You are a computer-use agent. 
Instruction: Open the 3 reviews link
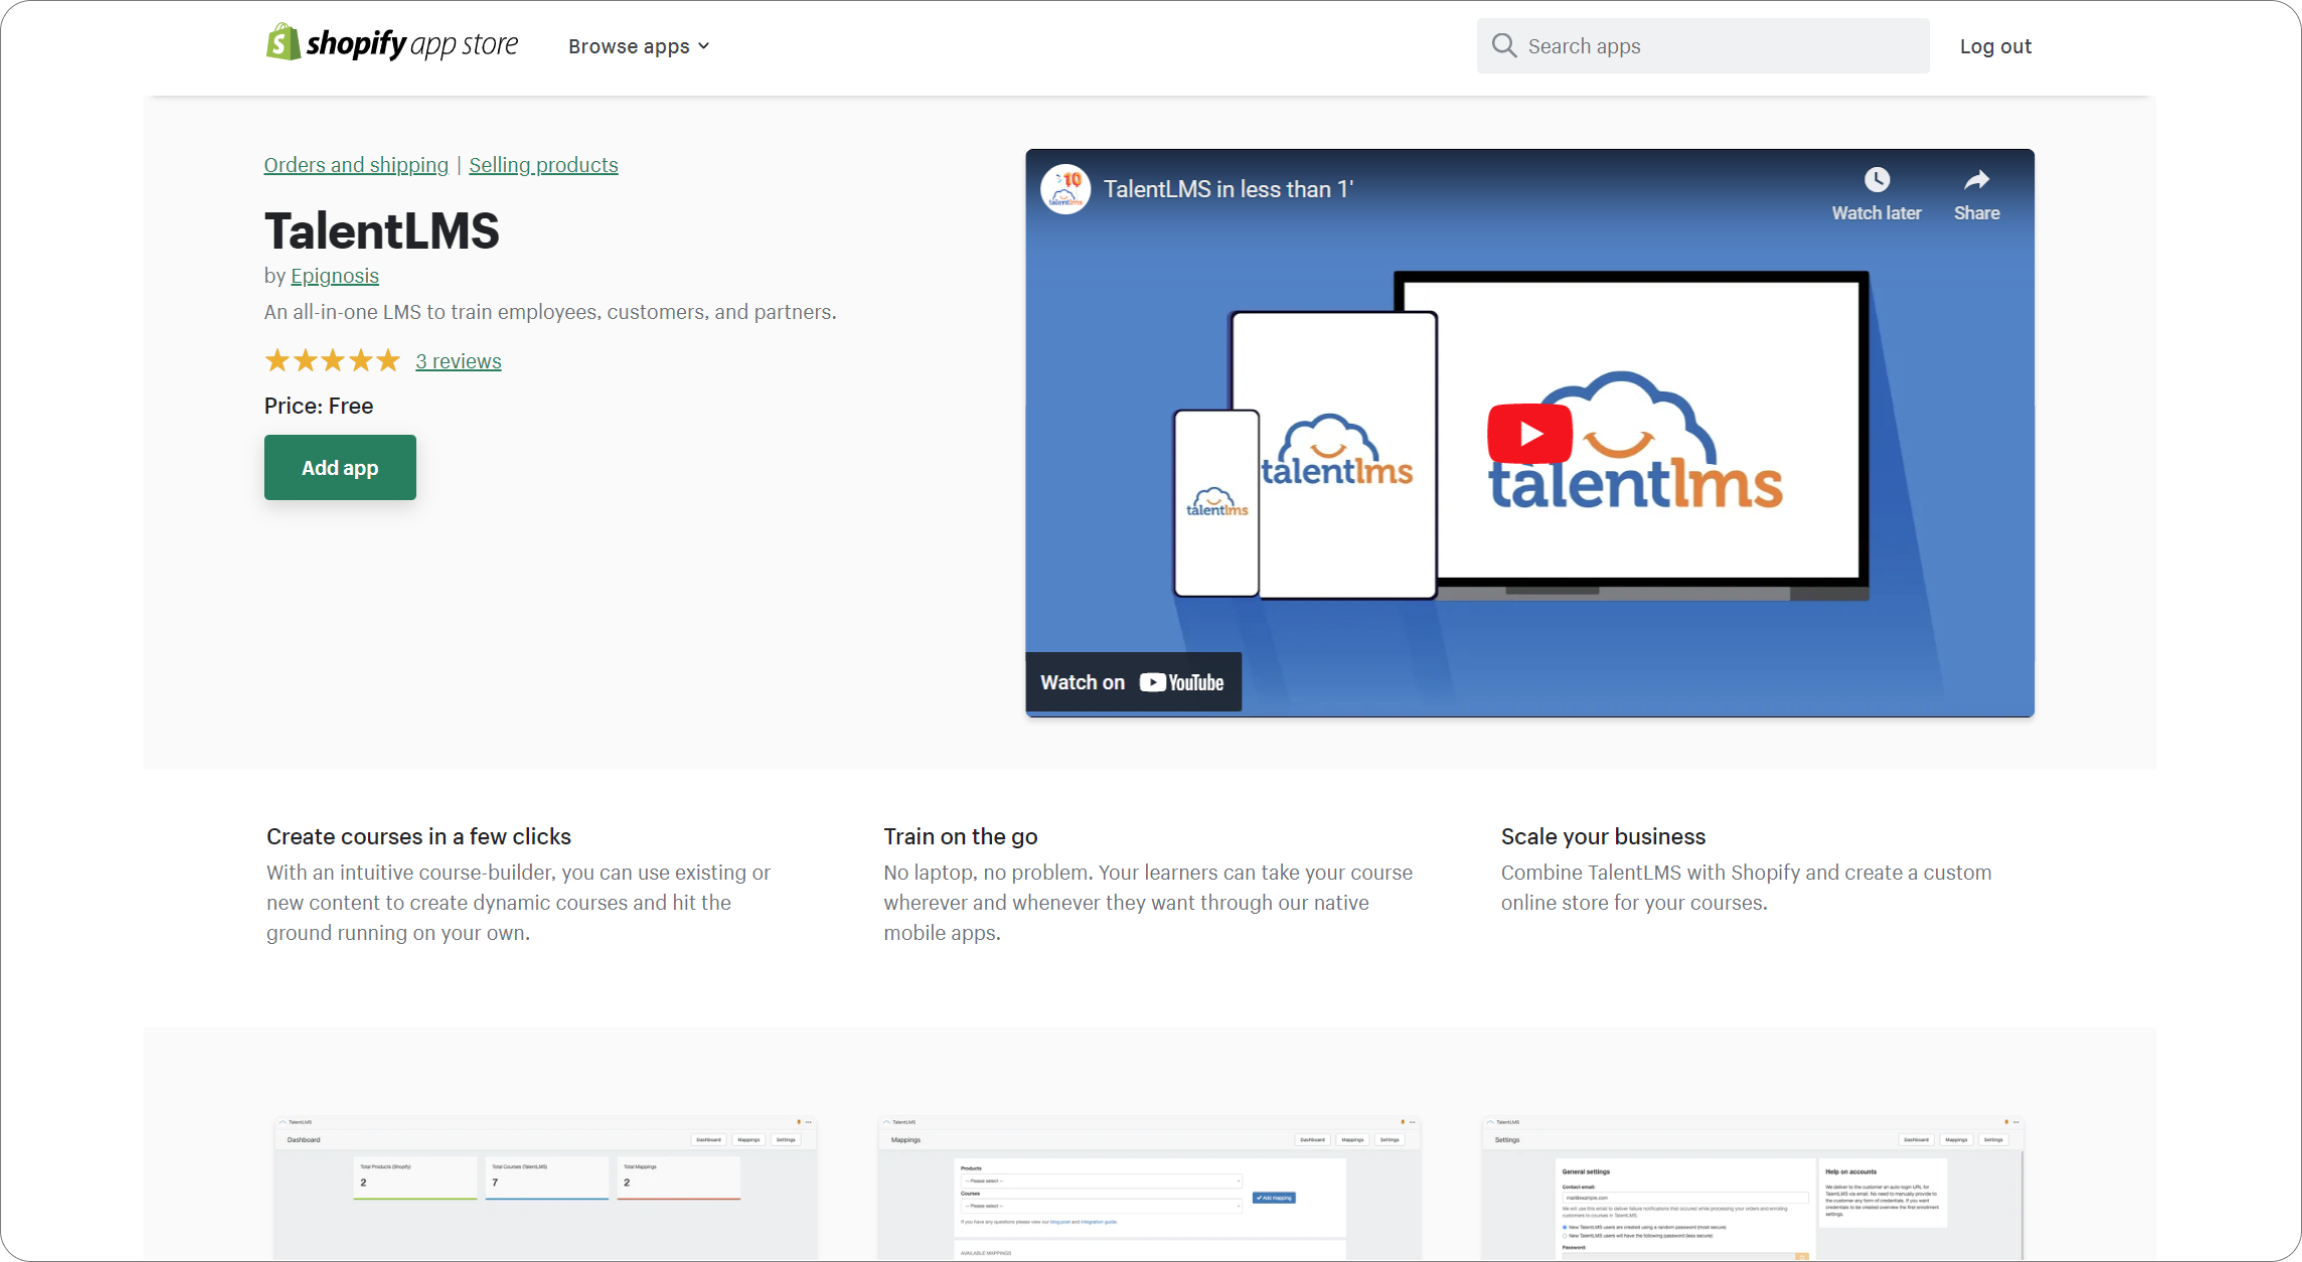pyautogui.click(x=458, y=361)
